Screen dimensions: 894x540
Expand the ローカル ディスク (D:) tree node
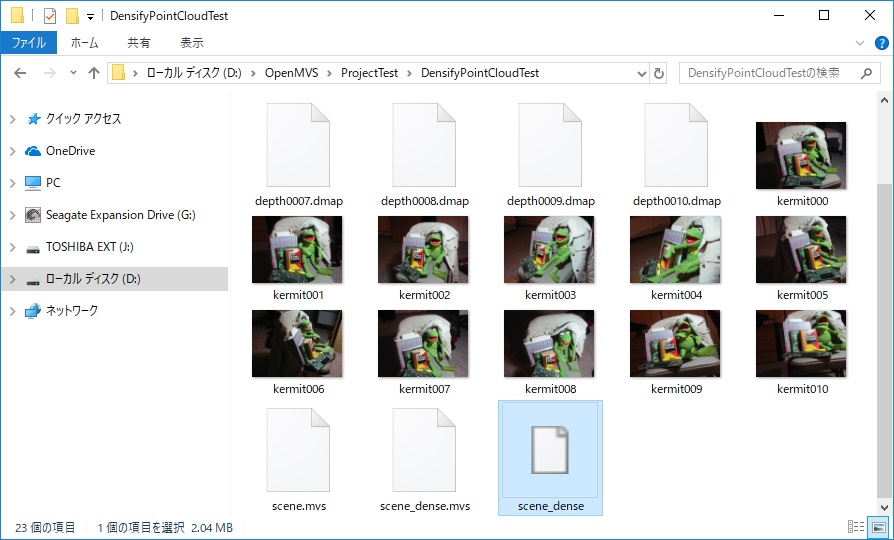coord(13,279)
